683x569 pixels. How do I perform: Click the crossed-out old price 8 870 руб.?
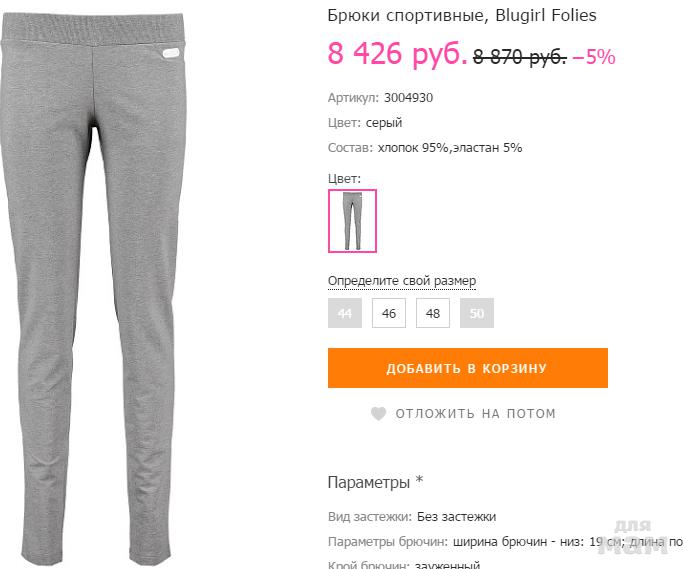[520, 57]
